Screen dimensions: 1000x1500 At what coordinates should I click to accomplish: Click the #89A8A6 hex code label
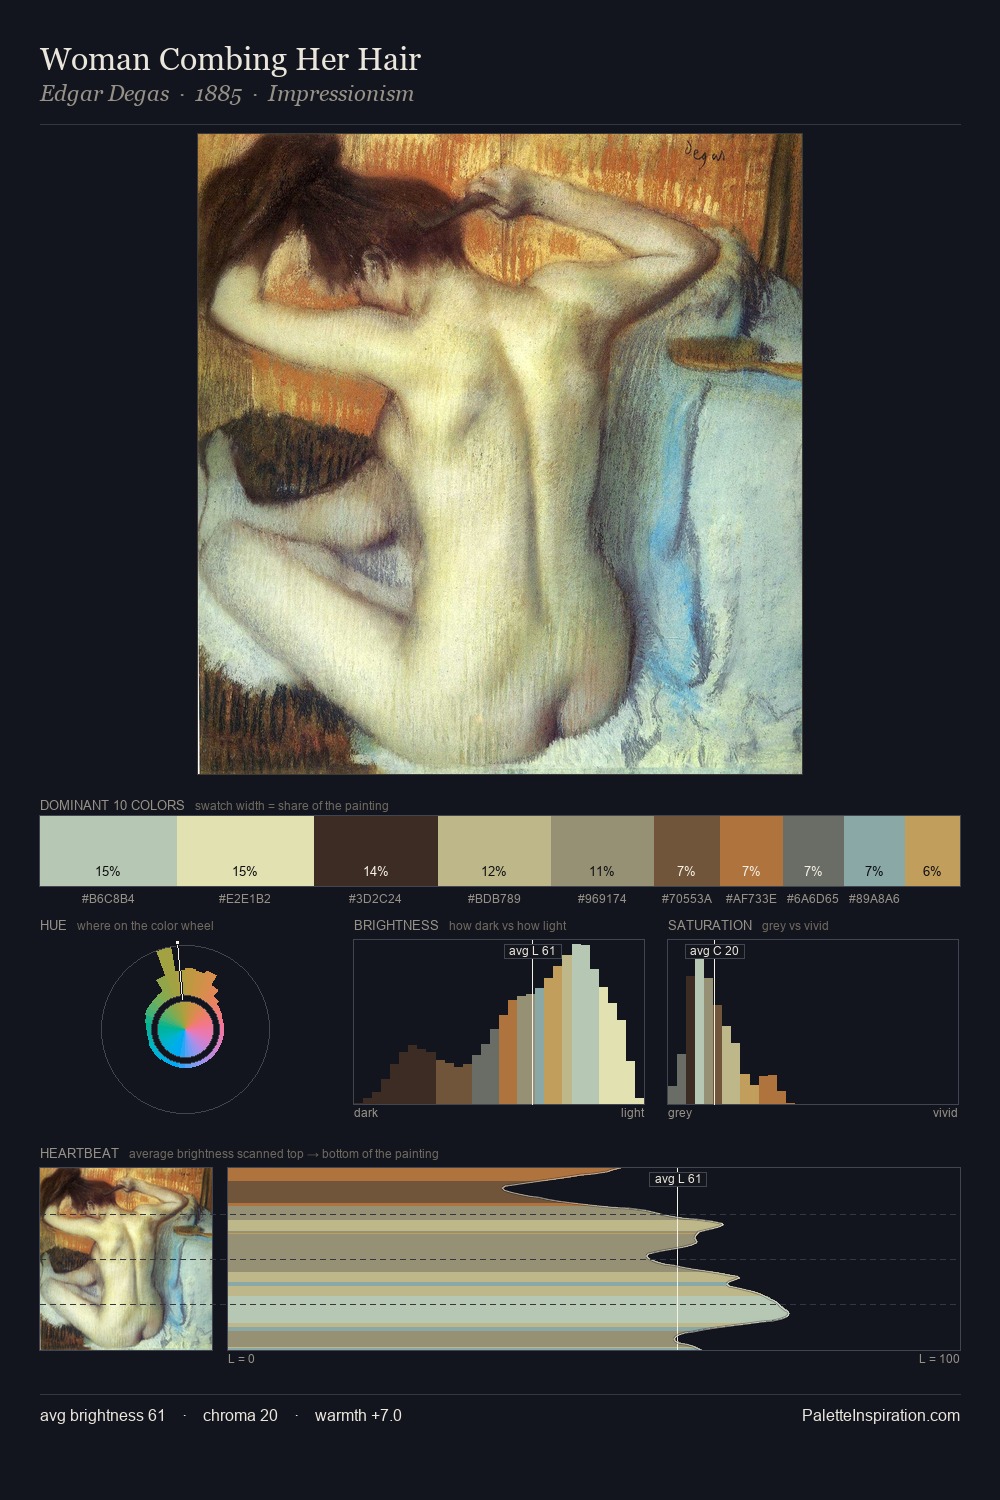874,899
